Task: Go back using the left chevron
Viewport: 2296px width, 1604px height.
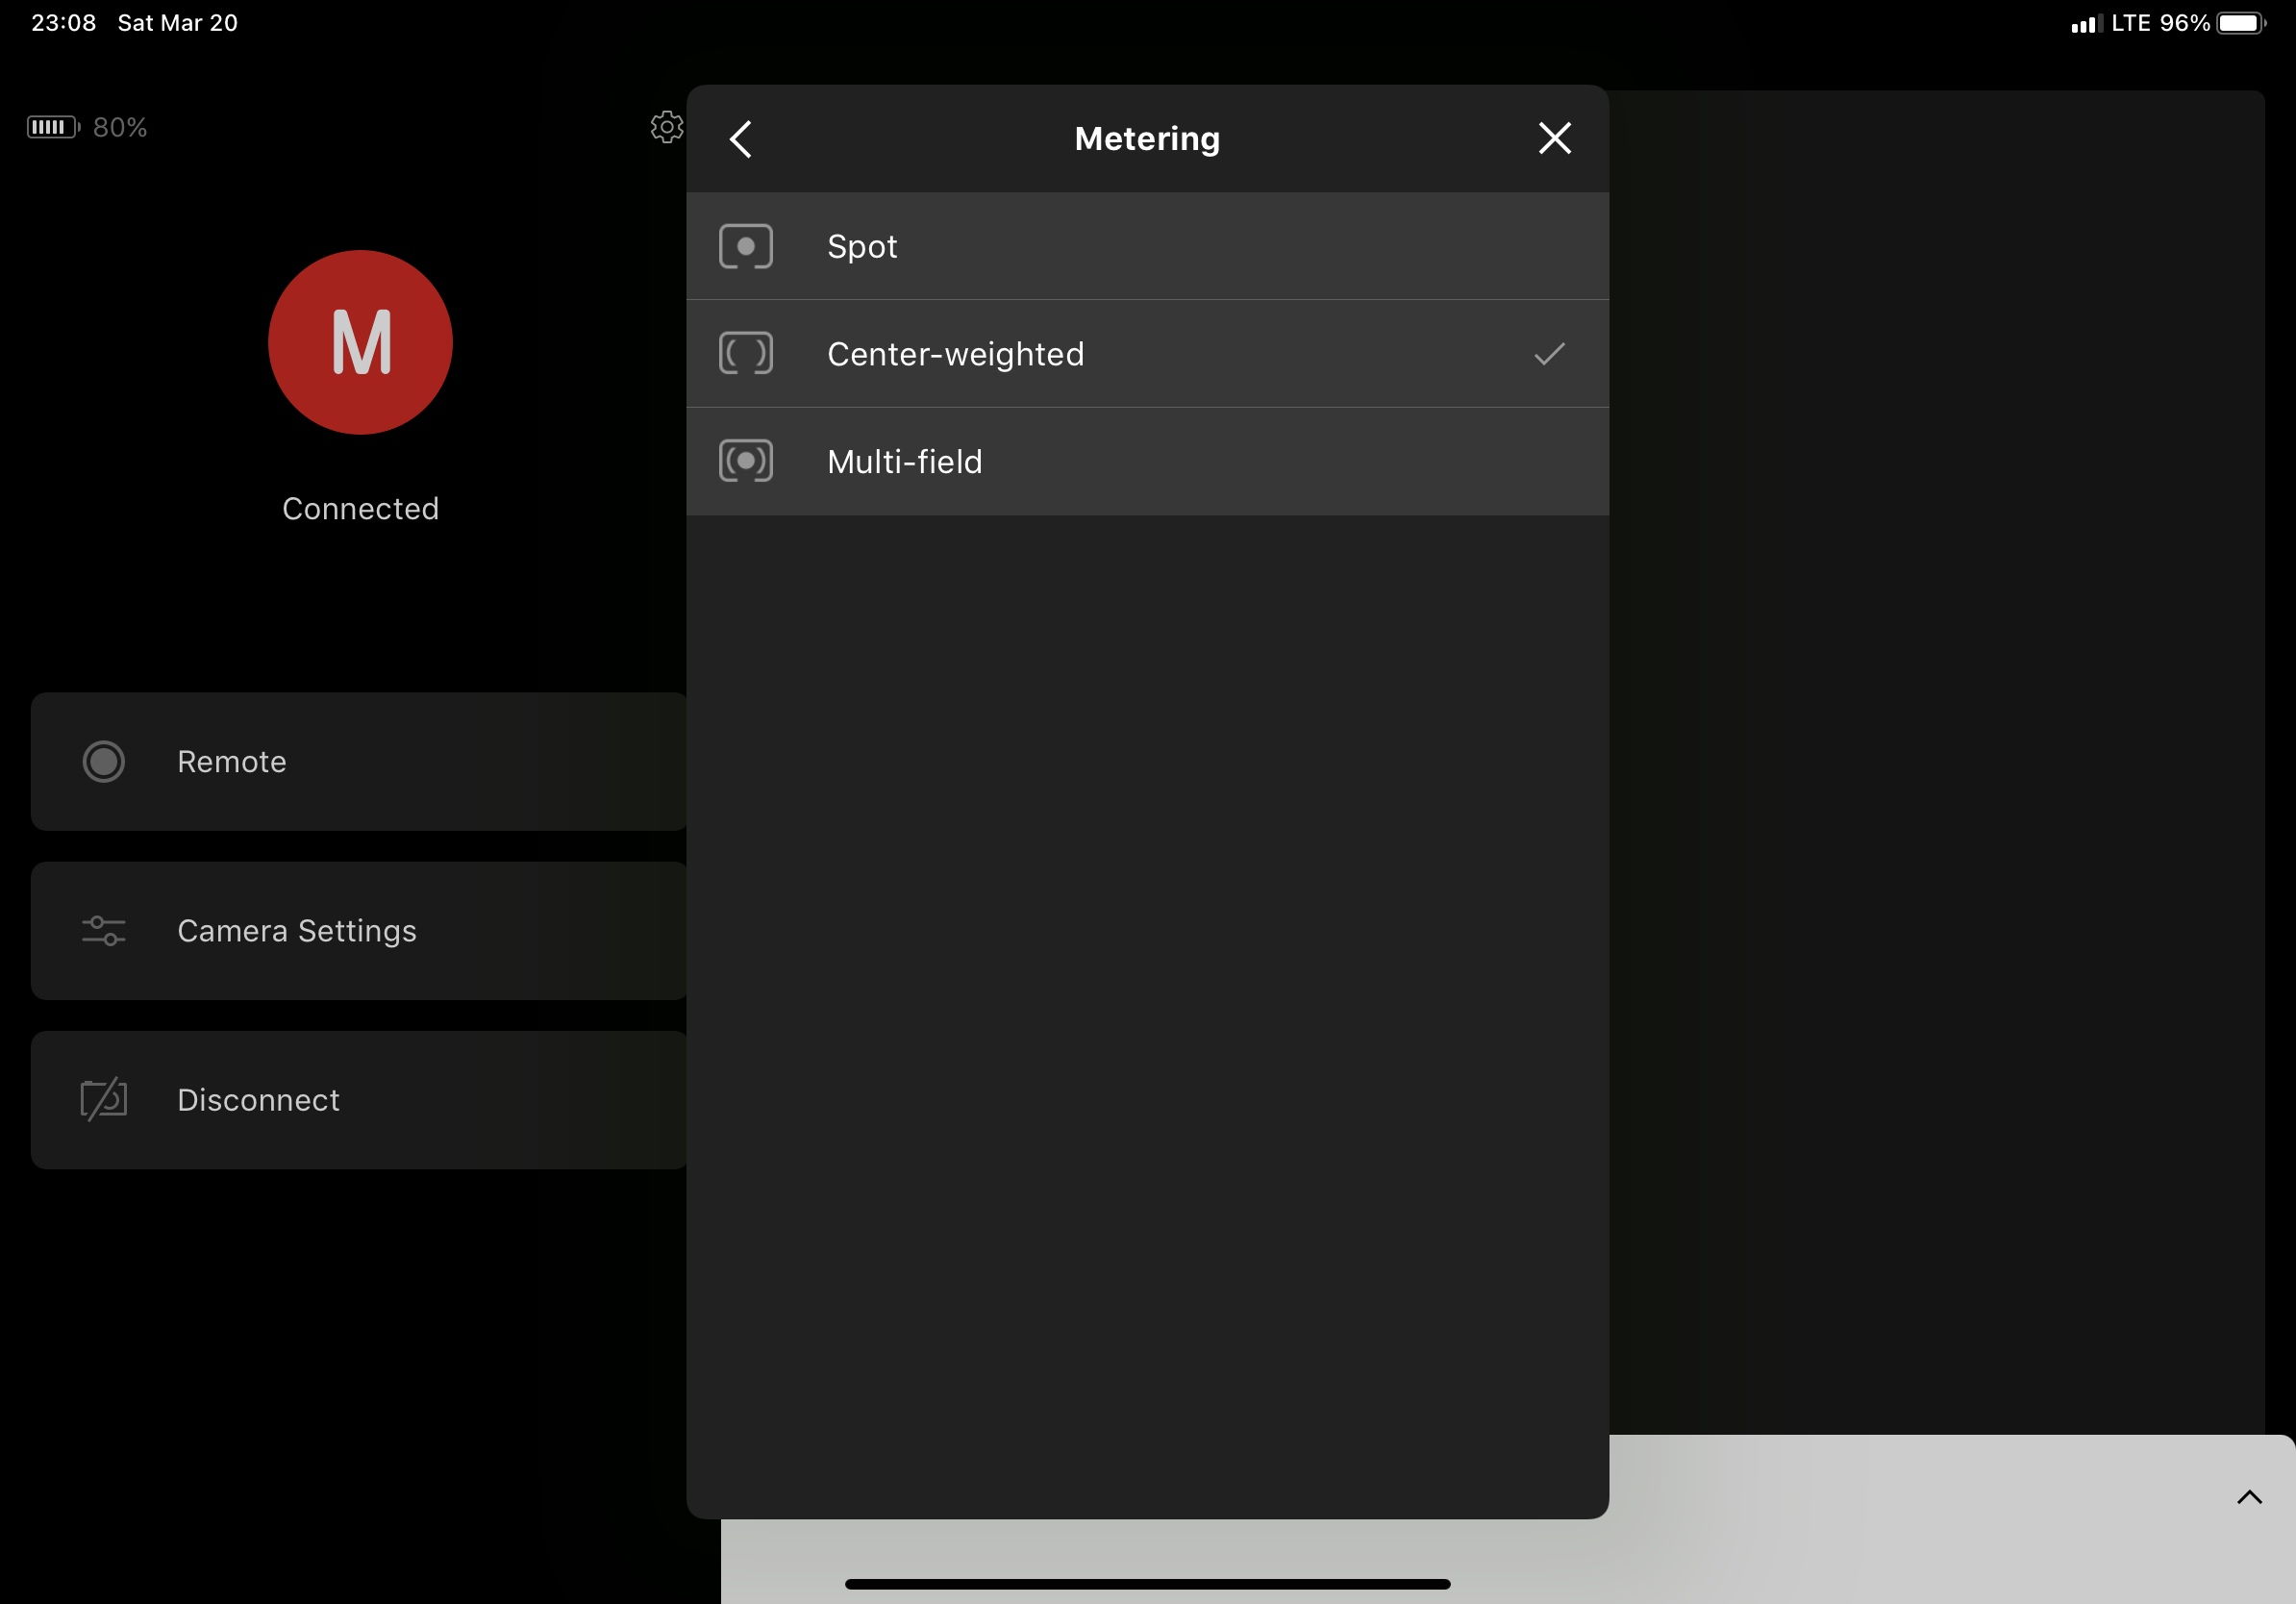Action: [741, 139]
